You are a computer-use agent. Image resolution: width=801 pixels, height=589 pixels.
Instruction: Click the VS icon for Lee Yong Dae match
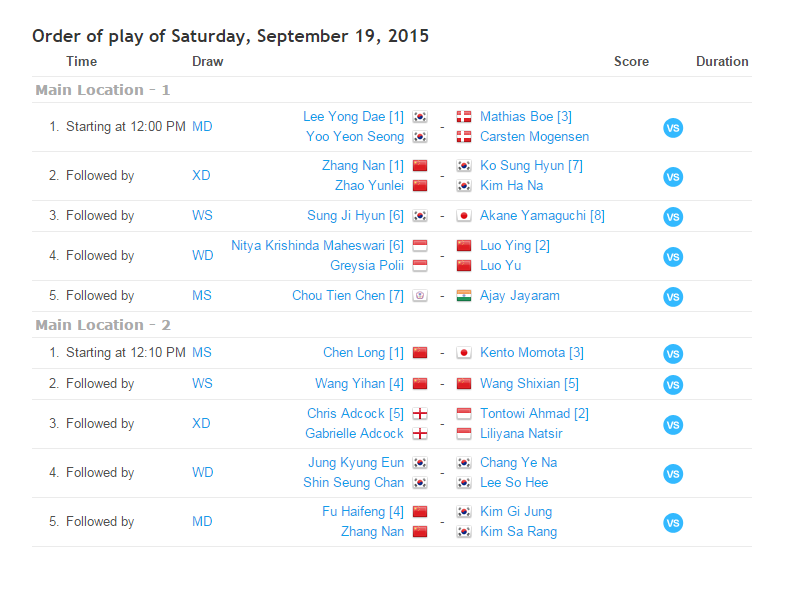(673, 127)
